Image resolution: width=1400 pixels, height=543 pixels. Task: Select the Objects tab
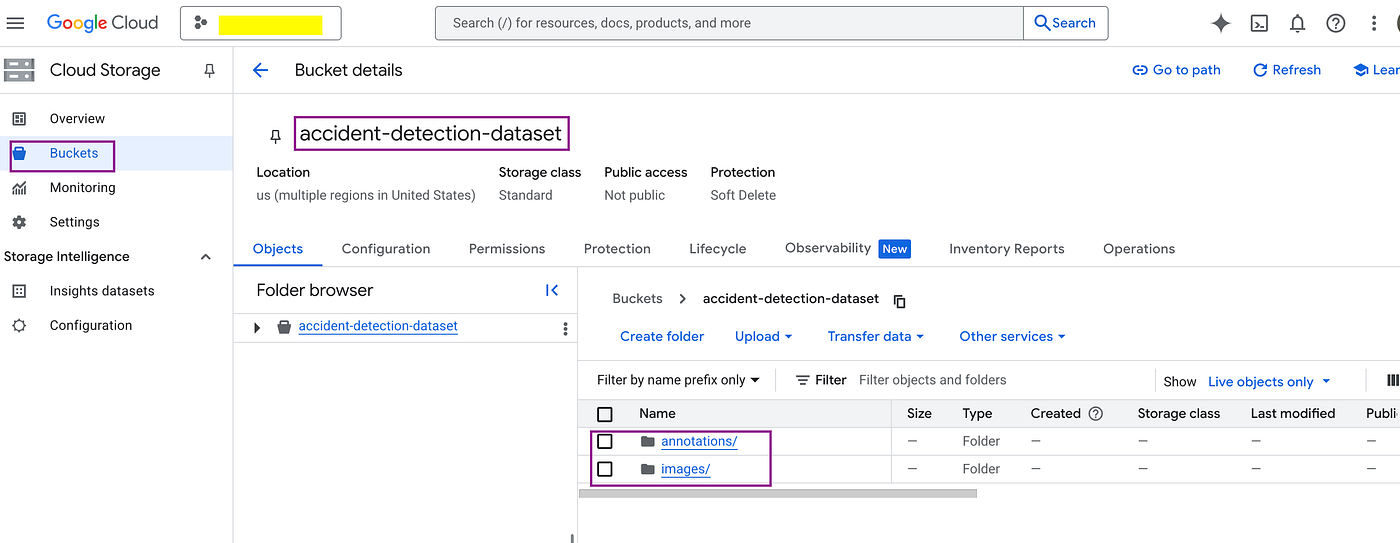(x=278, y=249)
